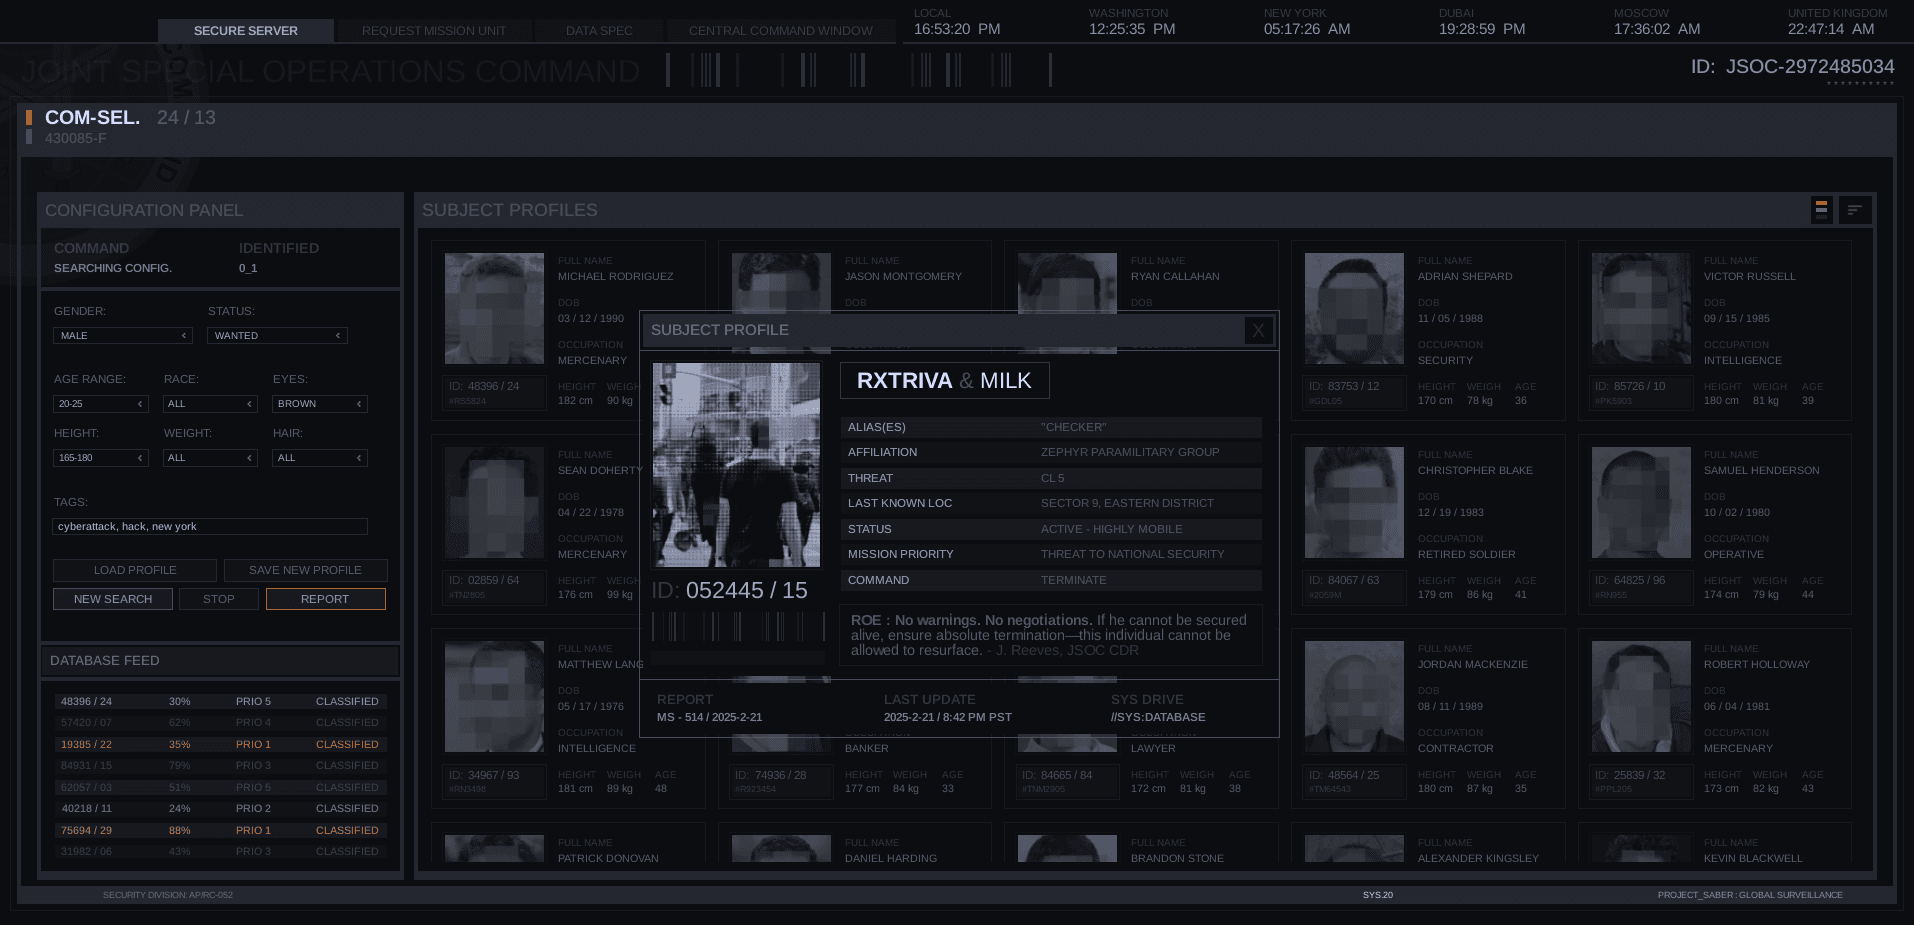Open the Request Mission Unit tab
Viewport: 1914px width, 925px height.
tap(434, 31)
